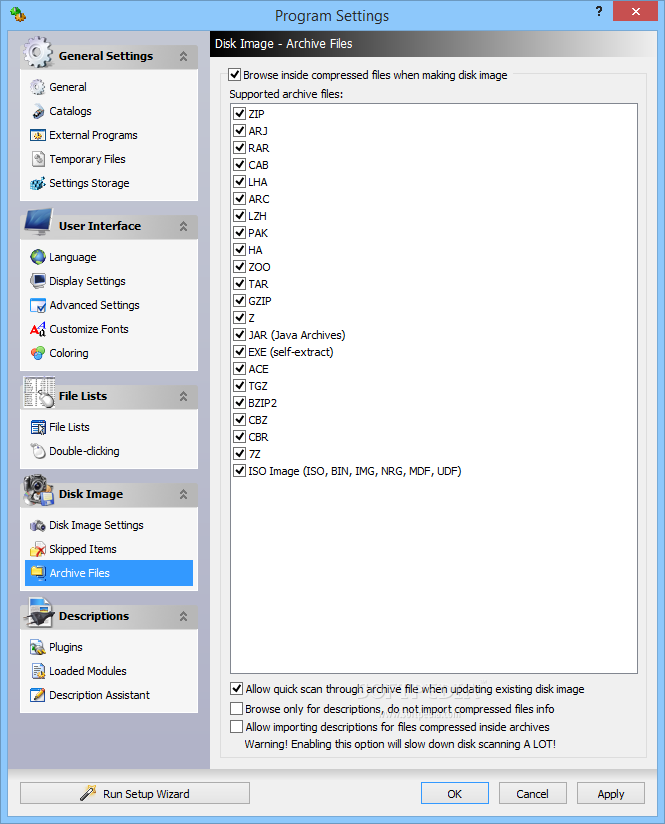
Task: Click the Display Settings monitor icon
Action: tap(38, 281)
